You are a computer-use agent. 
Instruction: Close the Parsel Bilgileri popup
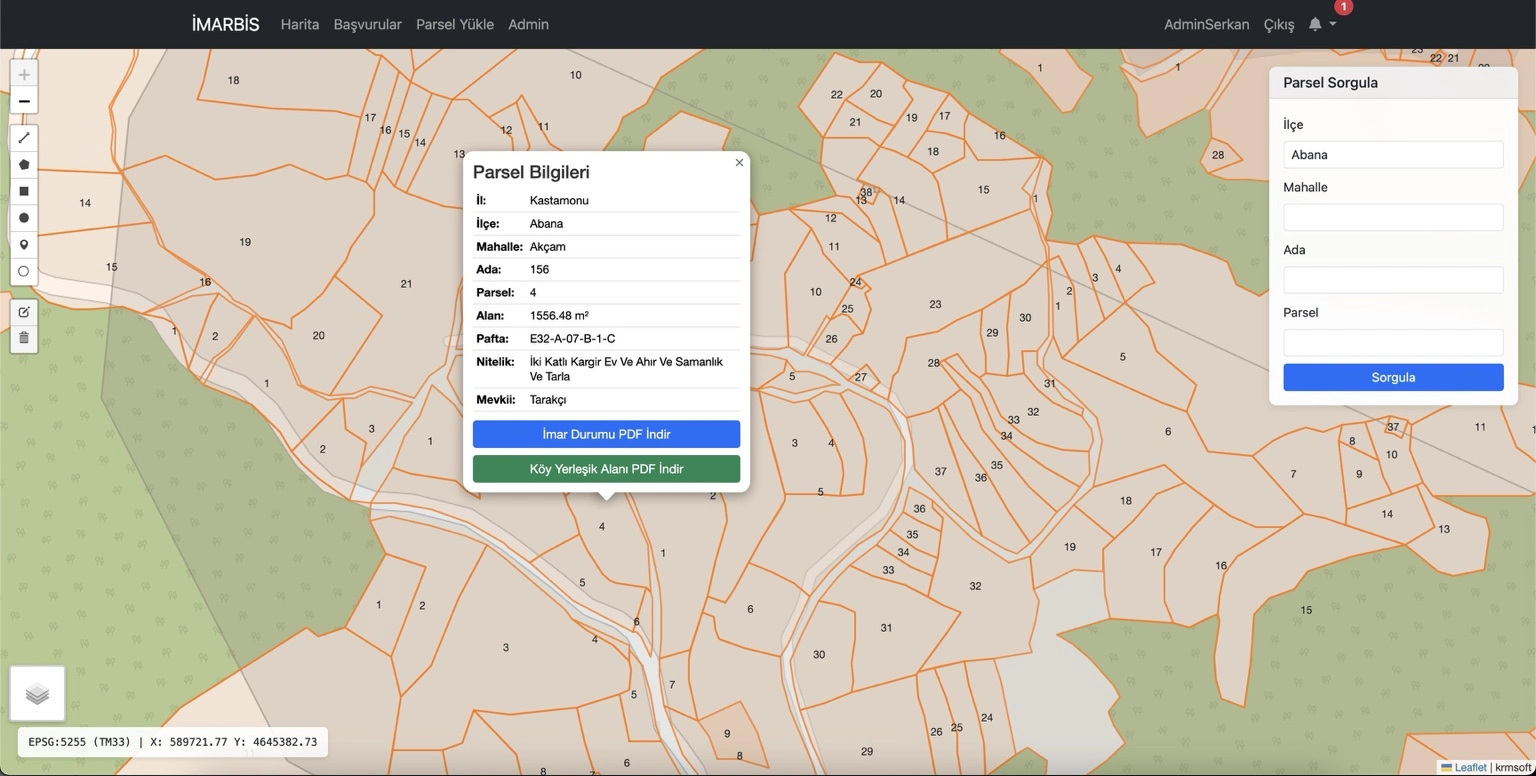click(x=739, y=162)
